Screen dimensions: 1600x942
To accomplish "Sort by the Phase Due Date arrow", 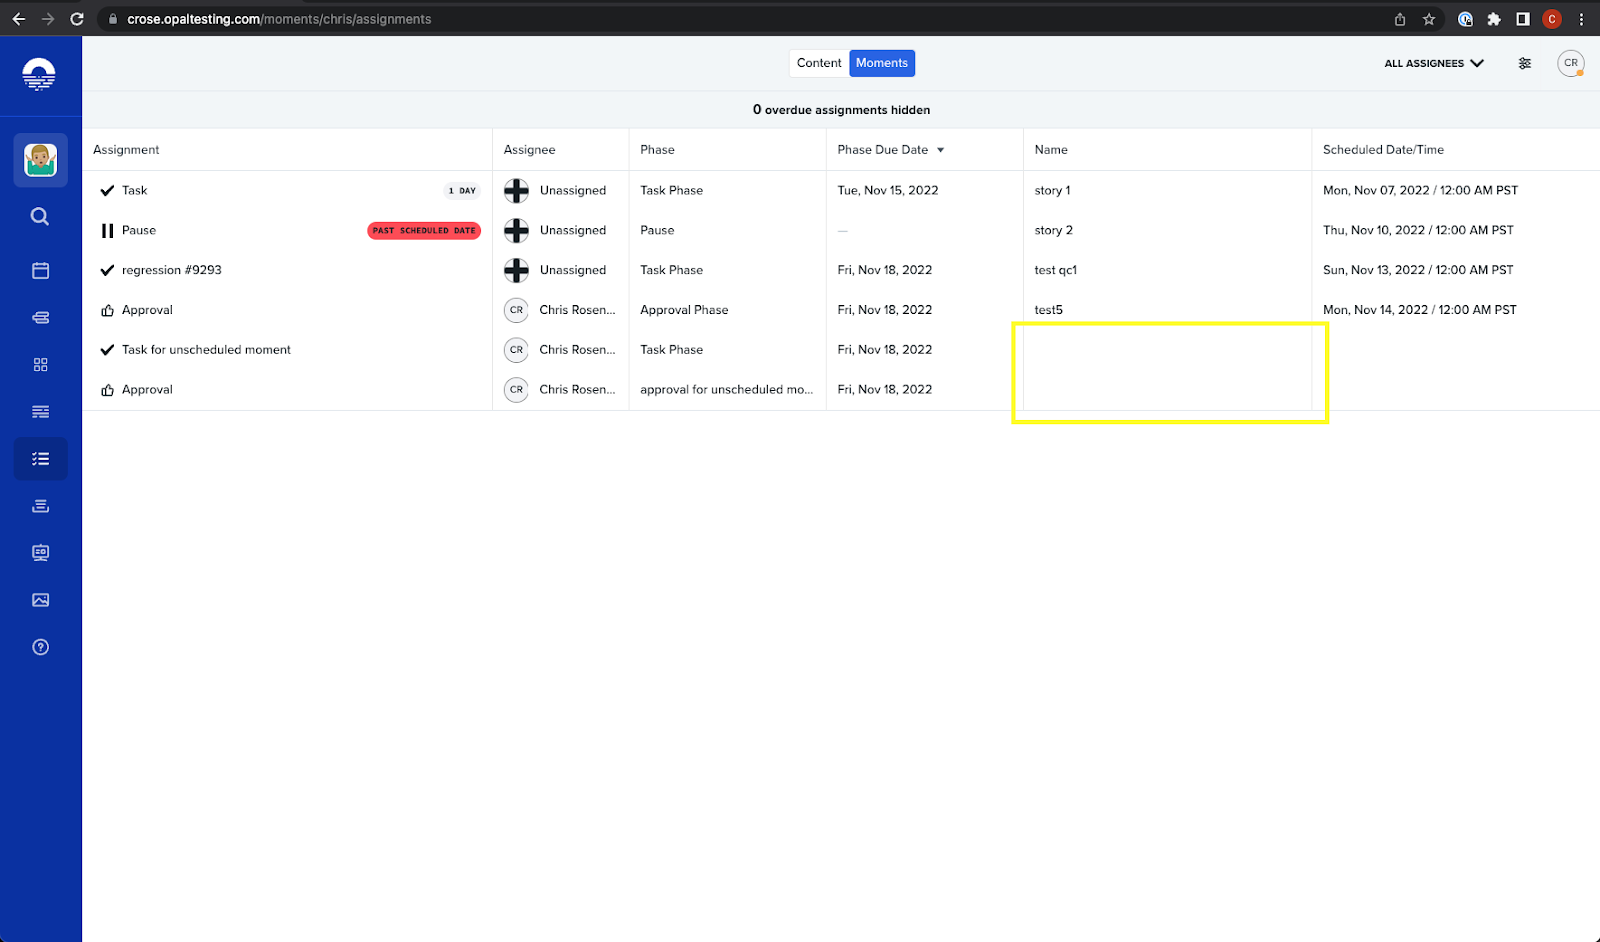I will tap(940, 150).
